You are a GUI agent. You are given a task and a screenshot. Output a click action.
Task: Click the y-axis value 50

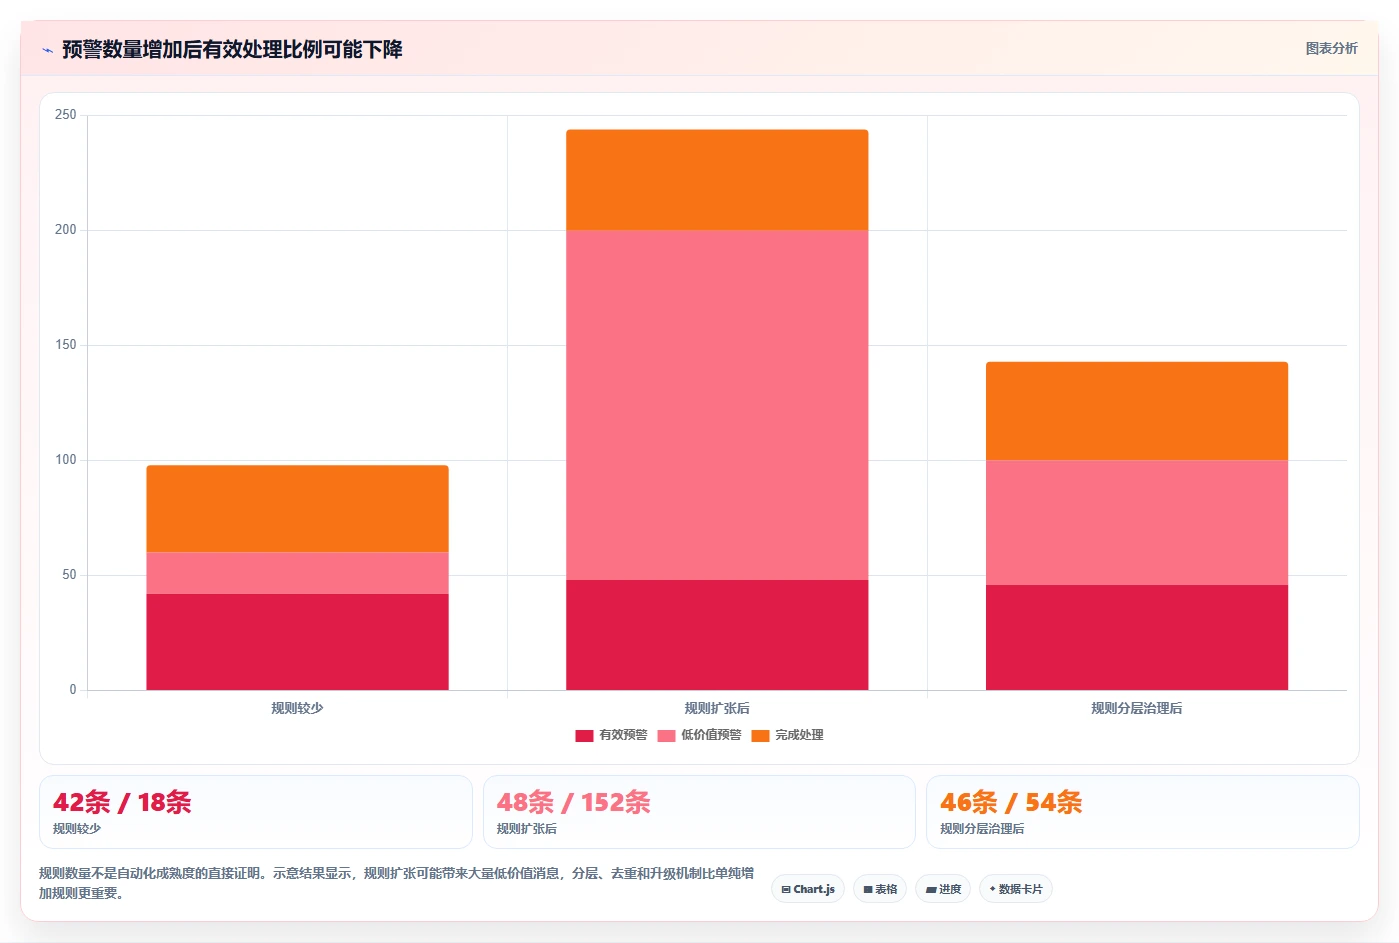coord(69,575)
